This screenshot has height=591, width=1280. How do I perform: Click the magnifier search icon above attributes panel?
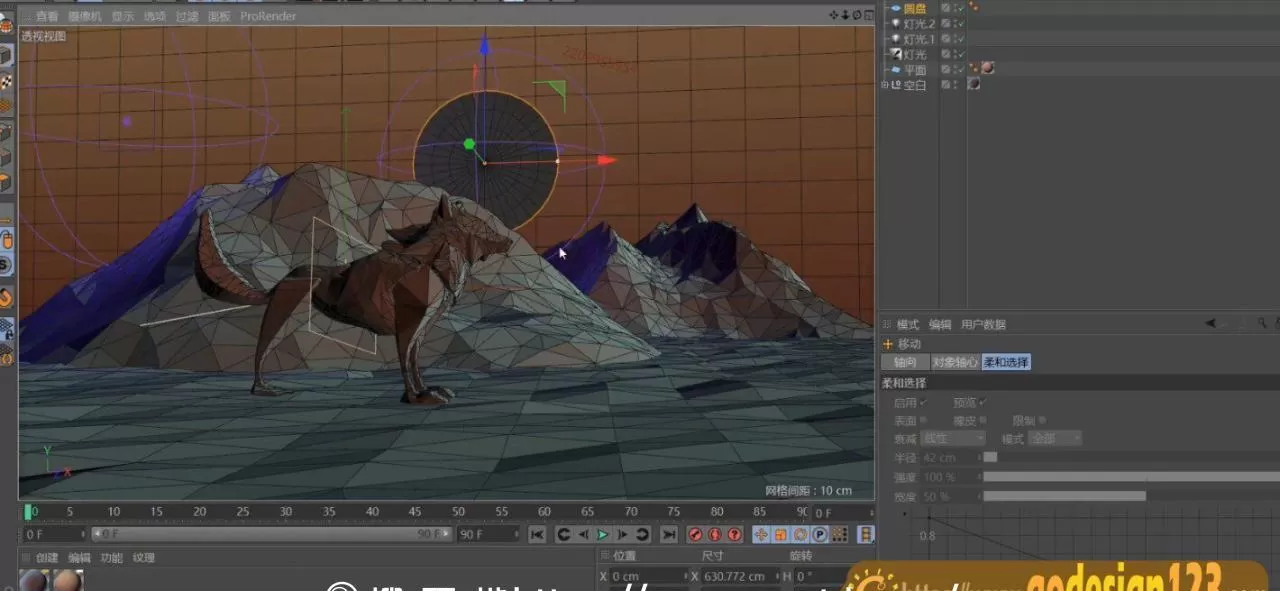pyautogui.click(x=1261, y=323)
